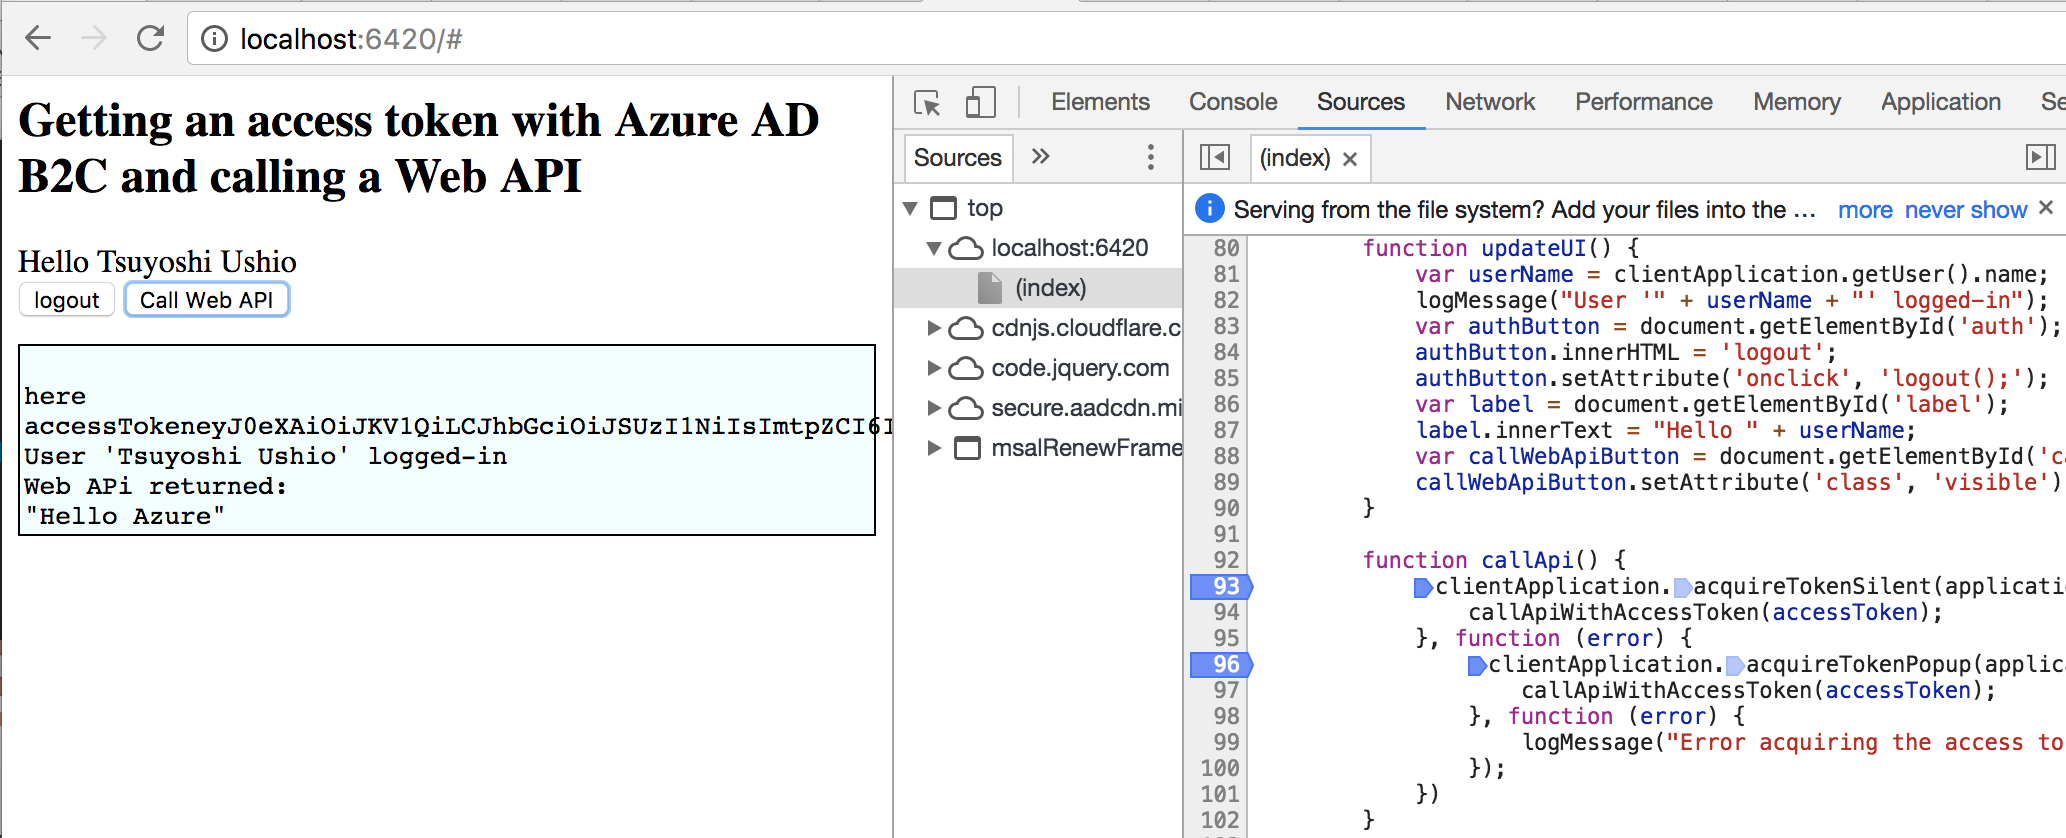
Task: Dismiss the file system infobar
Action: coord(2046,207)
